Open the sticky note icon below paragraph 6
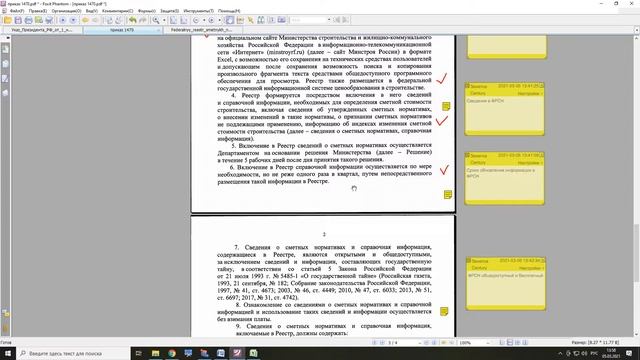Viewport: 640px width, 360px height. tap(448, 195)
